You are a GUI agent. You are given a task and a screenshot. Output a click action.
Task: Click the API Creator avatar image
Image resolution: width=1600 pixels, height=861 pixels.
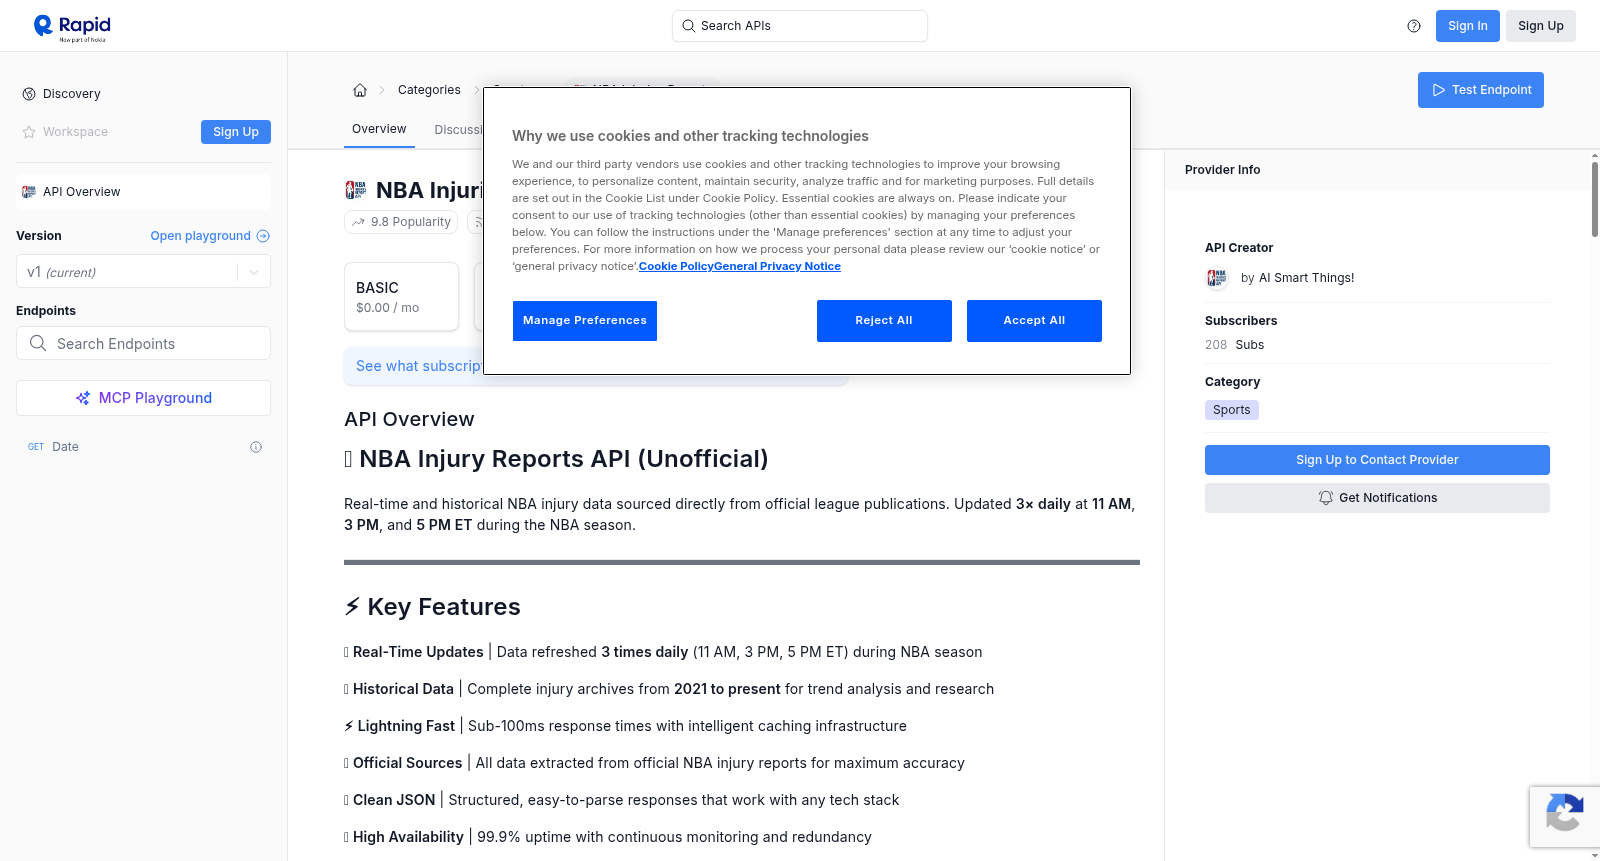[x=1217, y=278]
